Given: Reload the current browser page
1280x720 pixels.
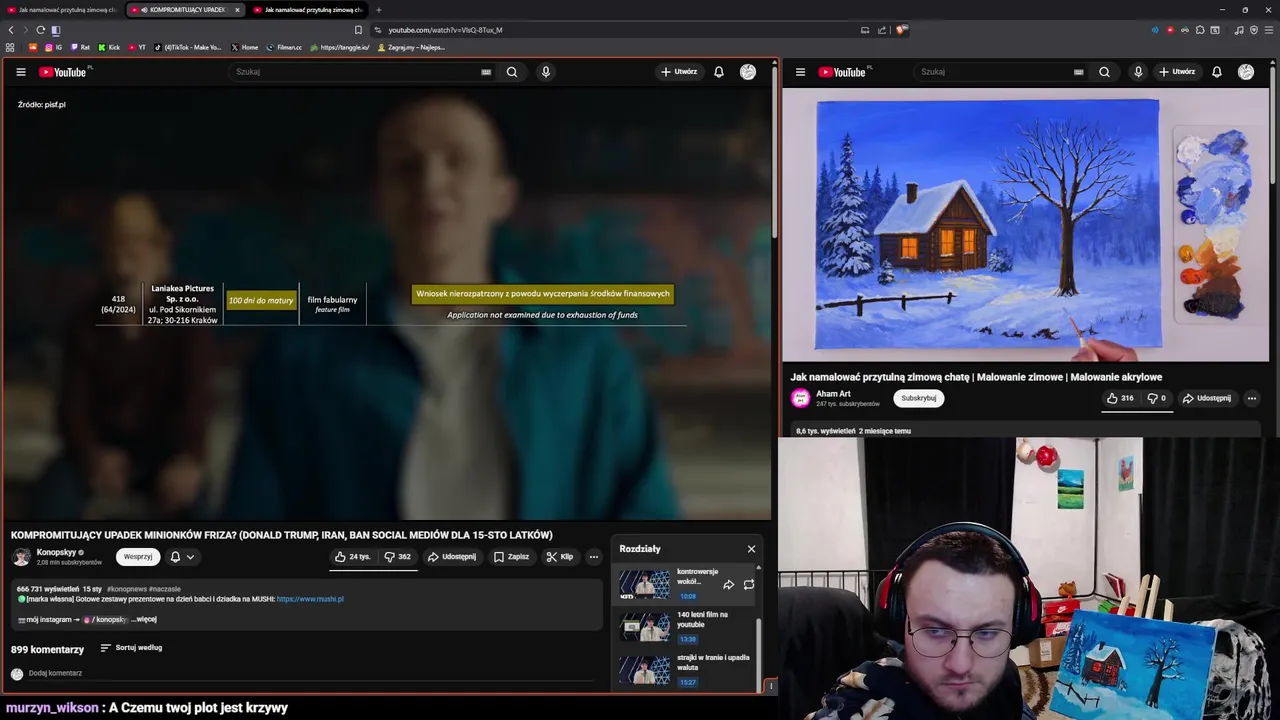Looking at the screenshot, I should coord(40,30).
